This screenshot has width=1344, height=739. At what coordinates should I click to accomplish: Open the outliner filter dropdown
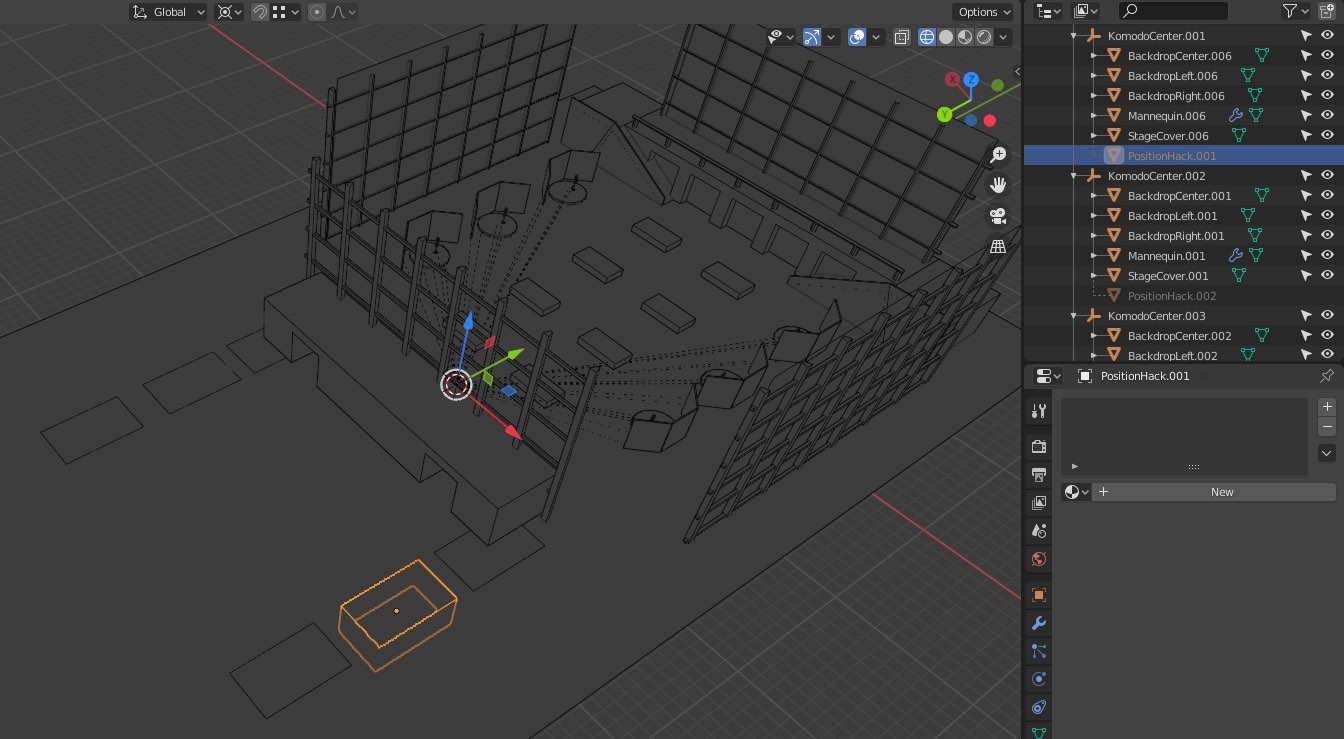(x=1296, y=11)
